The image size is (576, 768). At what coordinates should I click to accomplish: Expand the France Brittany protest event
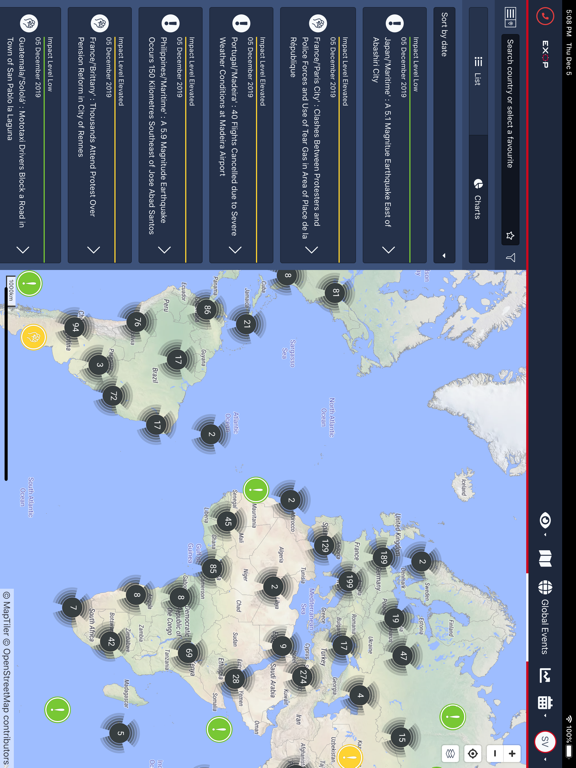click(x=94, y=250)
